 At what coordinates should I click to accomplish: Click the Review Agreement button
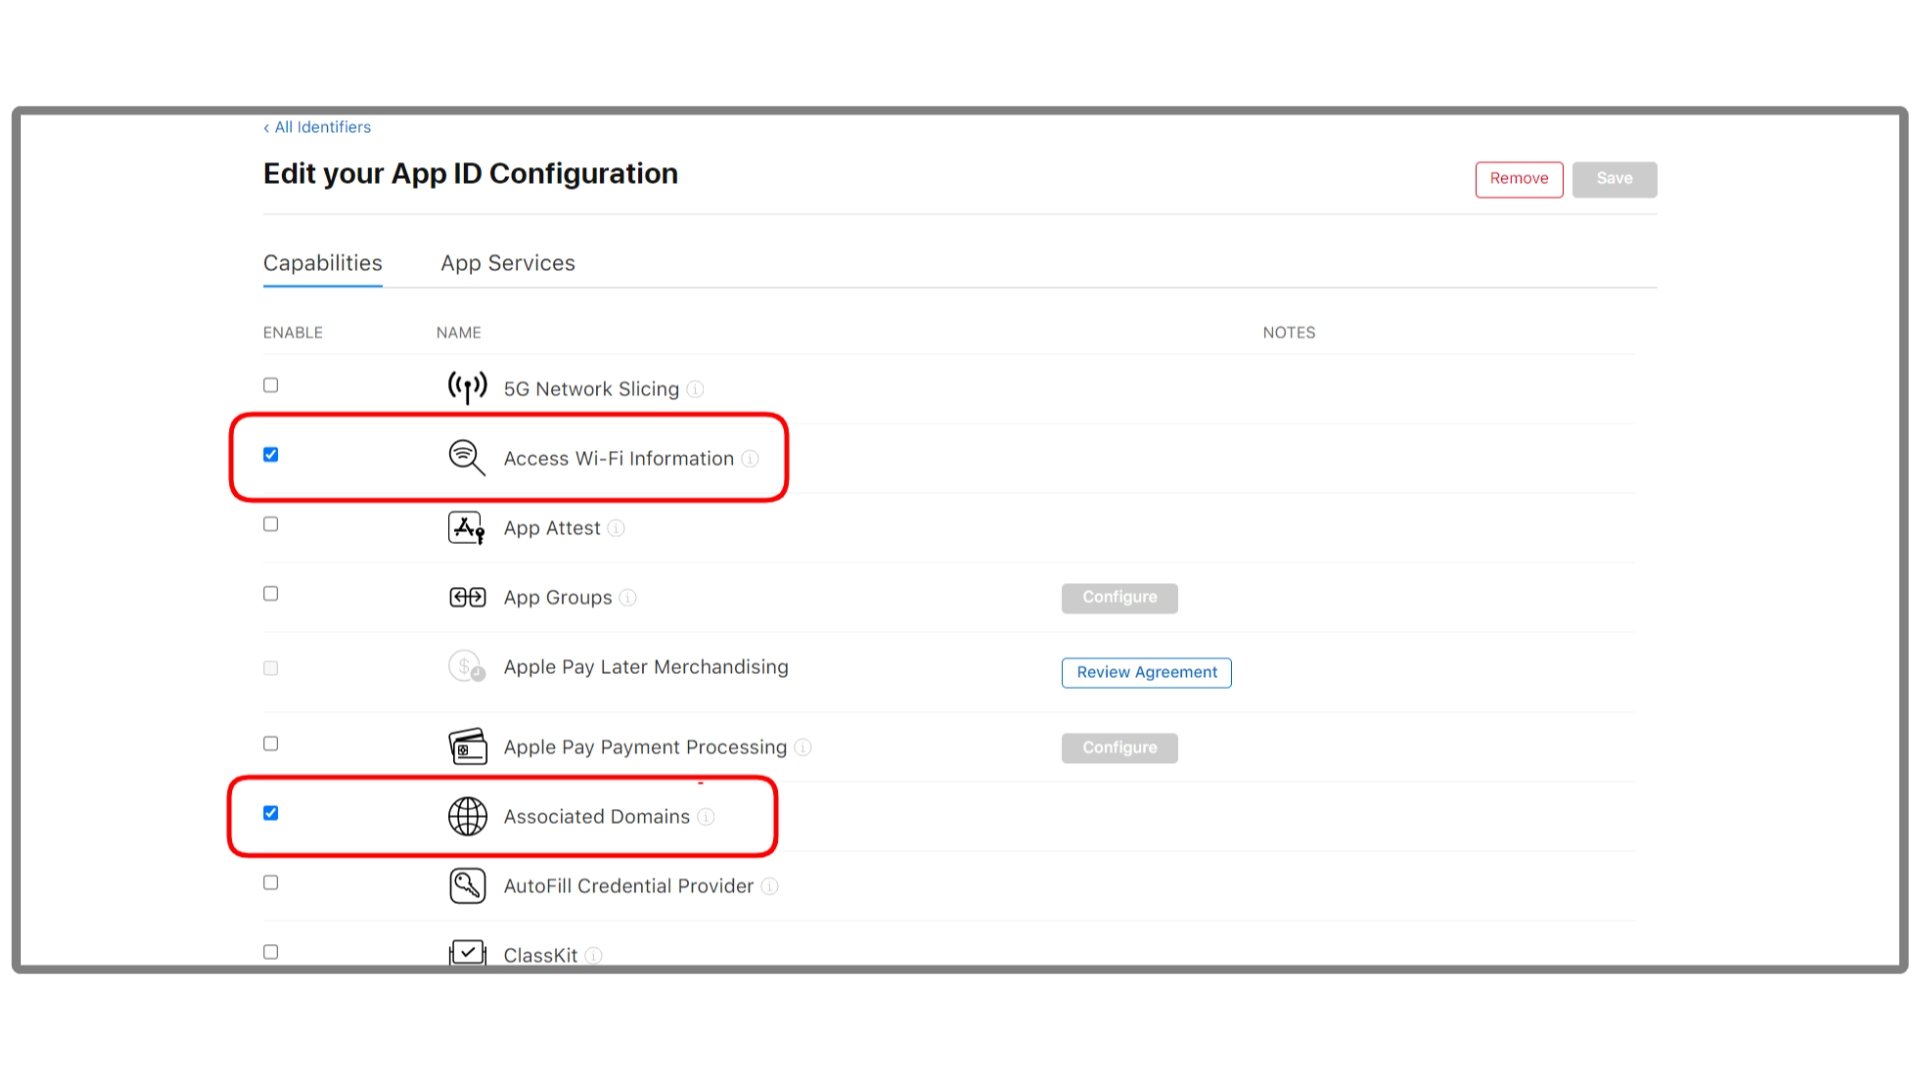(x=1146, y=672)
